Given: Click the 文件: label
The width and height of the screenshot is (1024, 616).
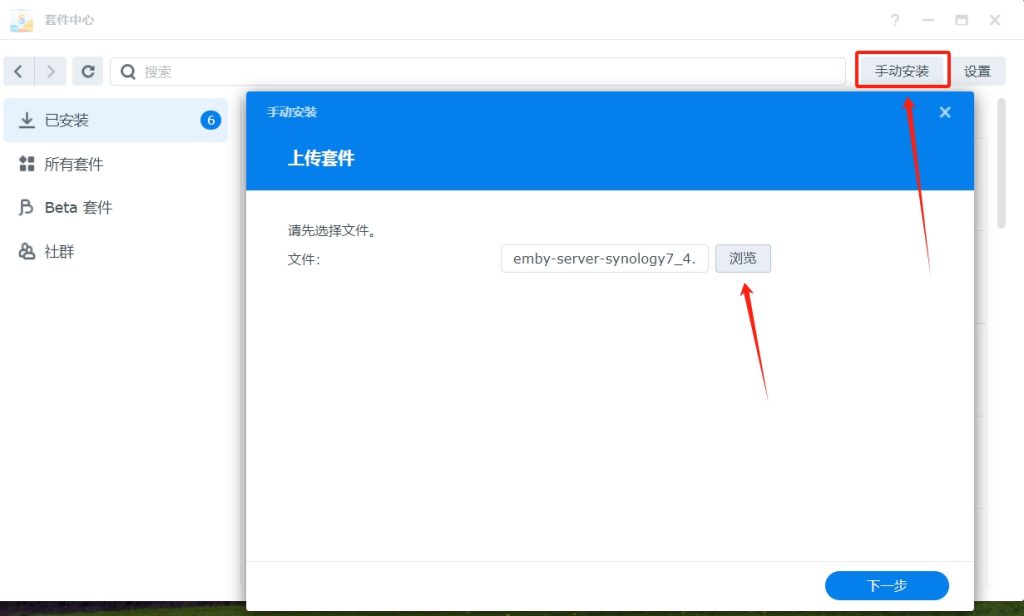Looking at the screenshot, I should click(304, 259).
